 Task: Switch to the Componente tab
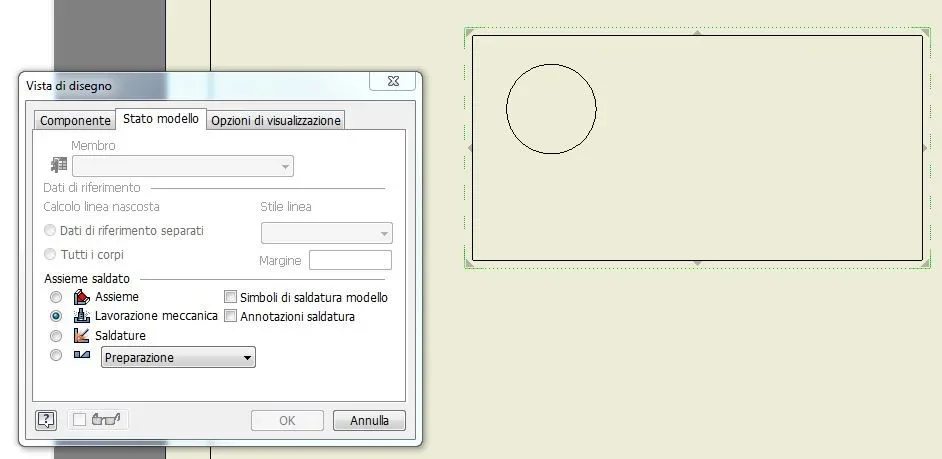75,120
